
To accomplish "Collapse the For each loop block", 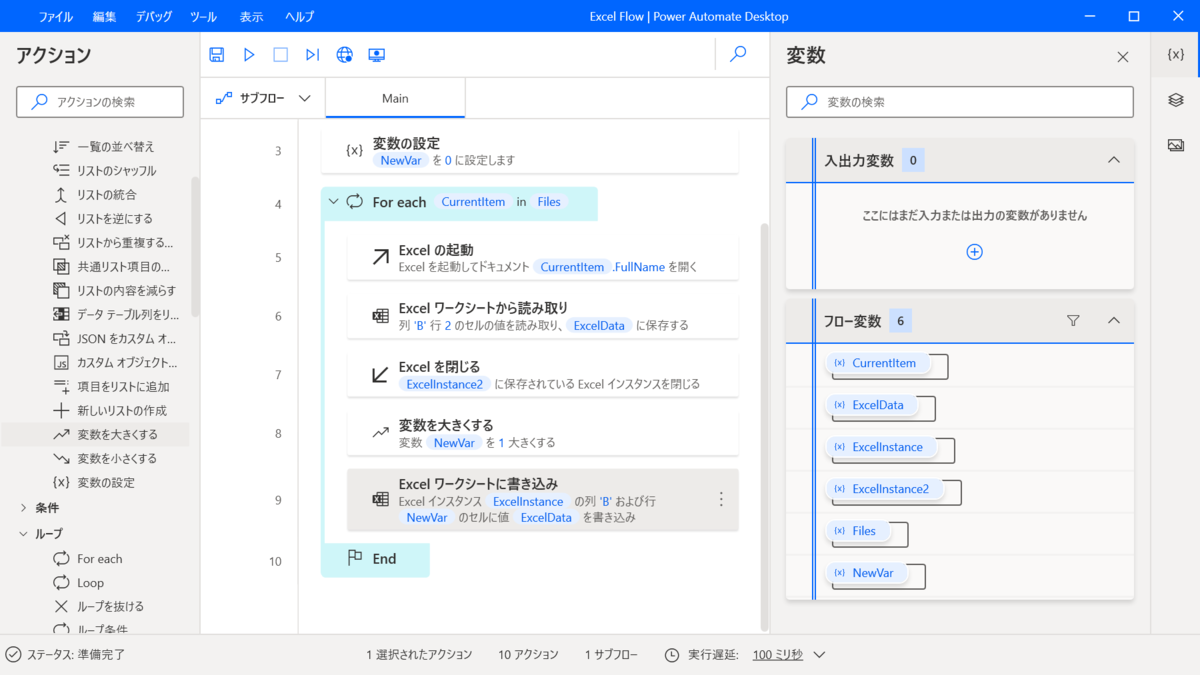I will [x=334, y=202].
